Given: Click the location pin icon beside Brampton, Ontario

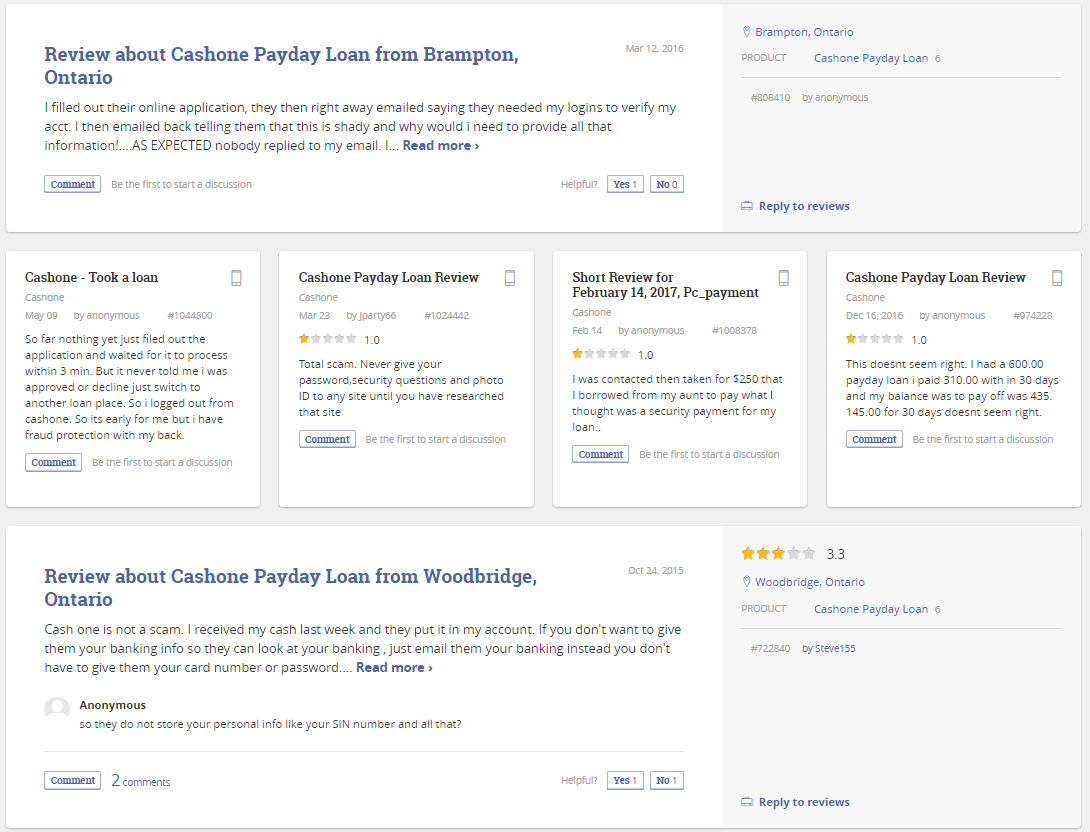Looking at the screenshot, I should coord(747,32).
